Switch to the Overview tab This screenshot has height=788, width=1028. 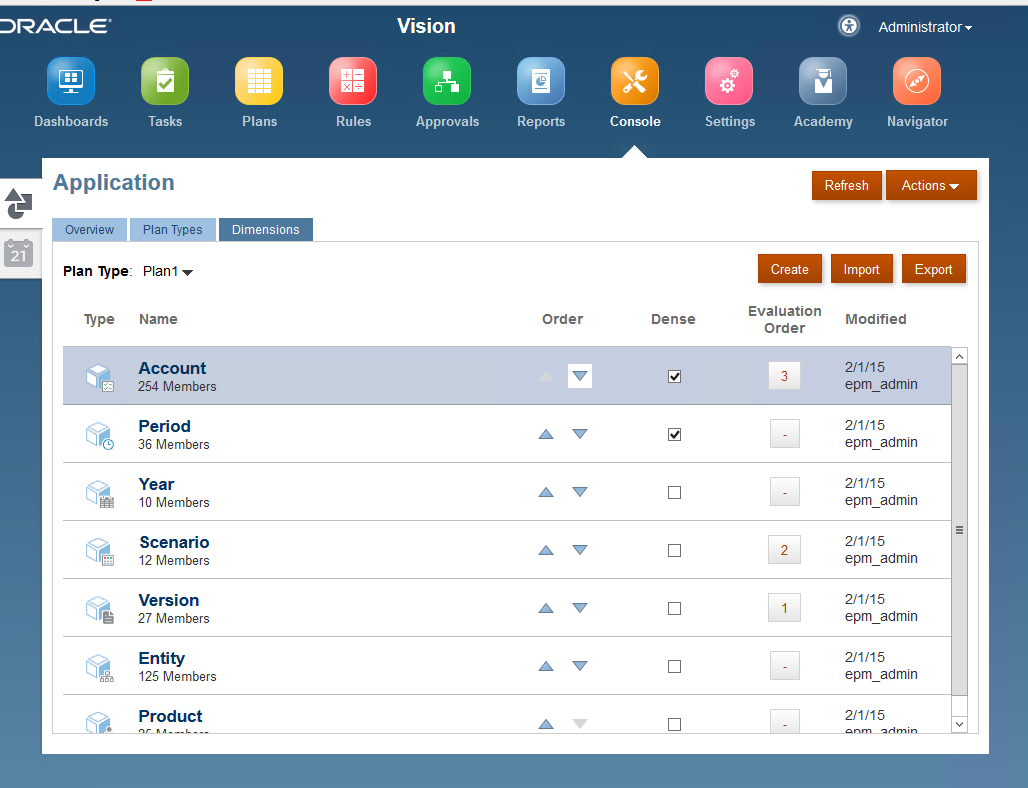click(89, 229)
